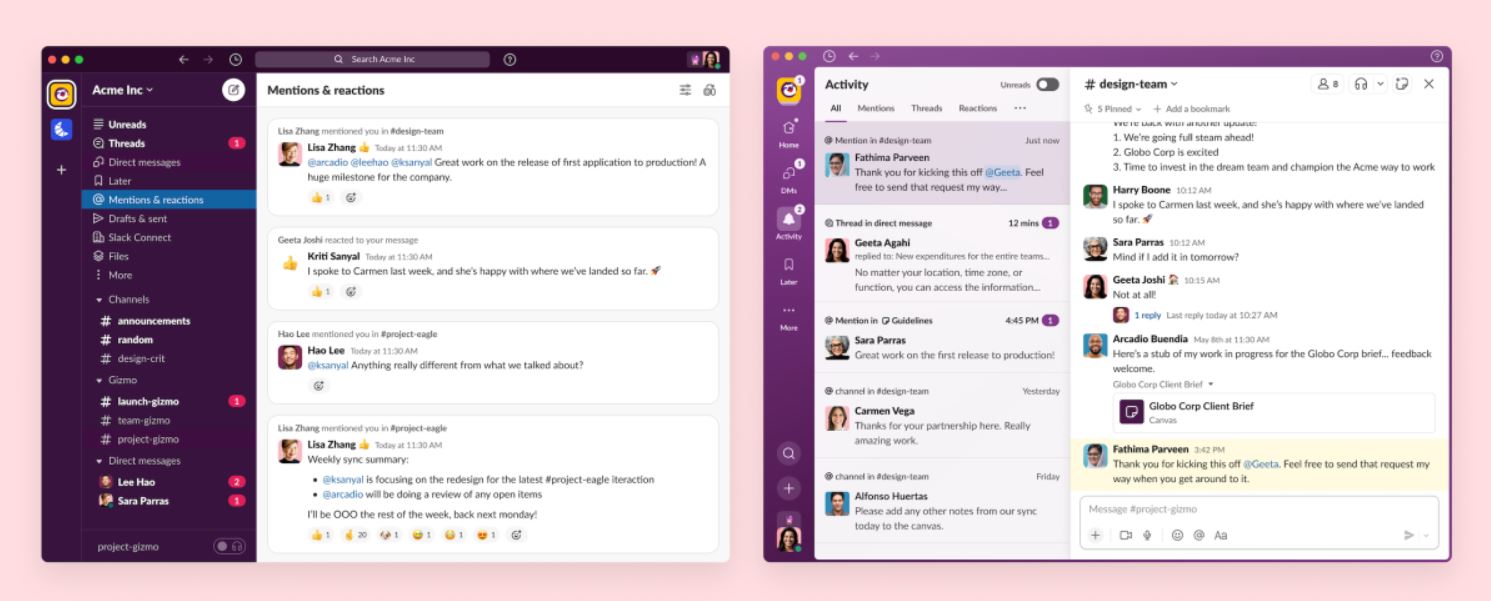
Task: Open the #launch-gizmo channel
Action: point(168,401)
